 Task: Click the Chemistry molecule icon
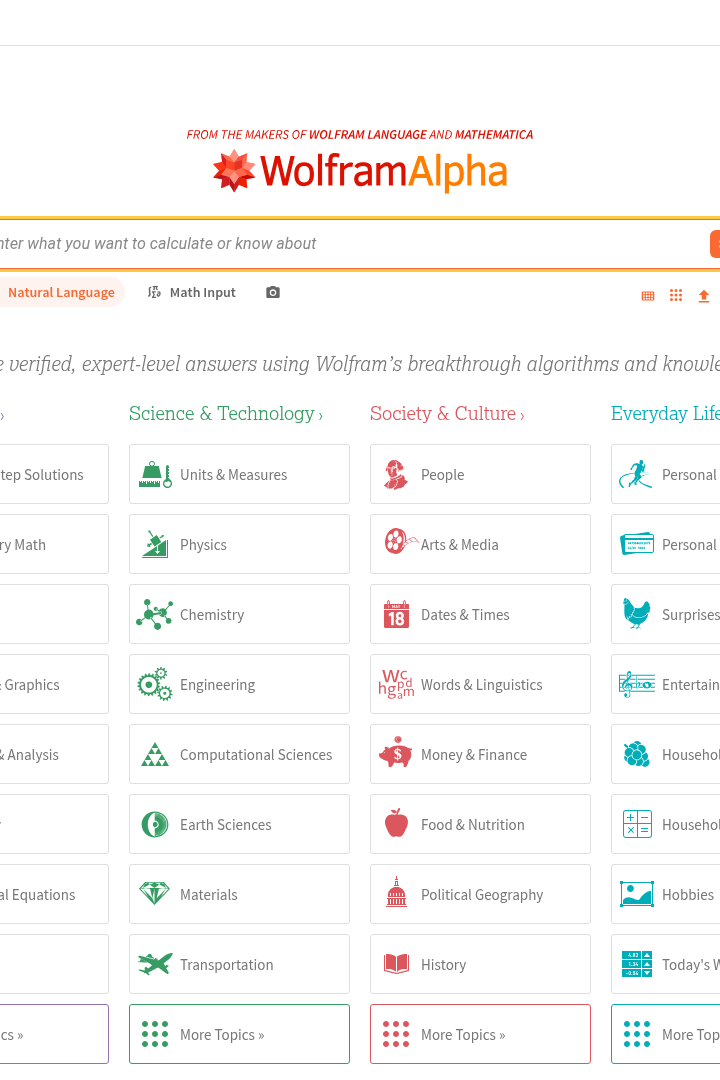click(x=155, y=614)
